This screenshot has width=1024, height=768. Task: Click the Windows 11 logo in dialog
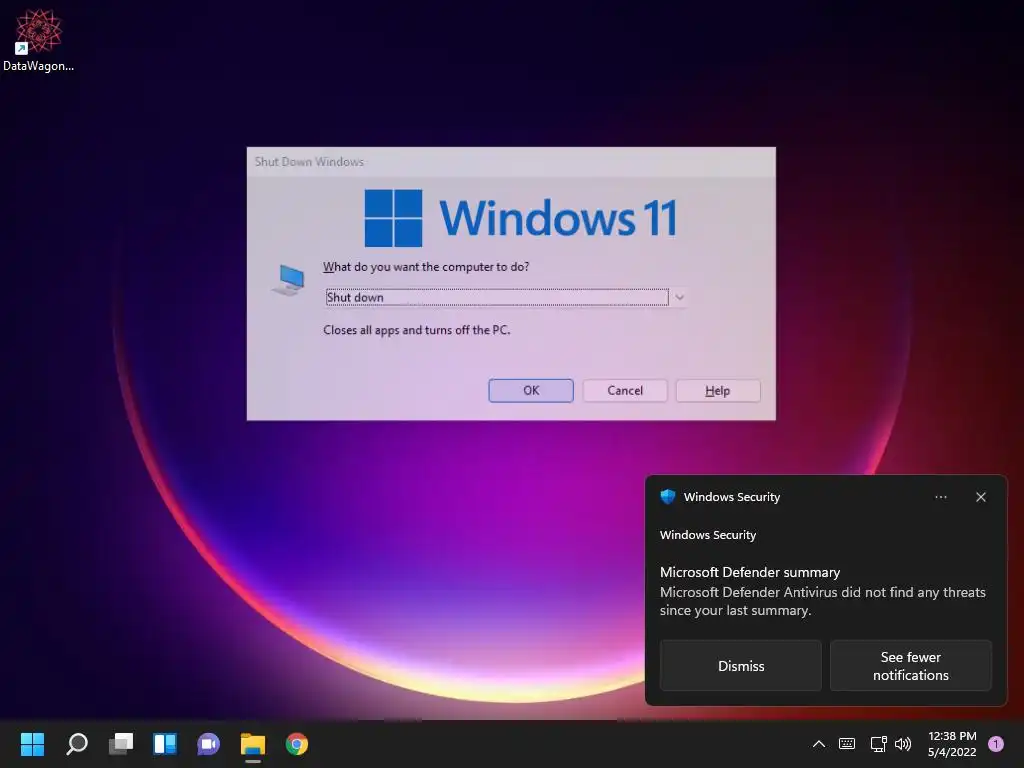(520, 218)
